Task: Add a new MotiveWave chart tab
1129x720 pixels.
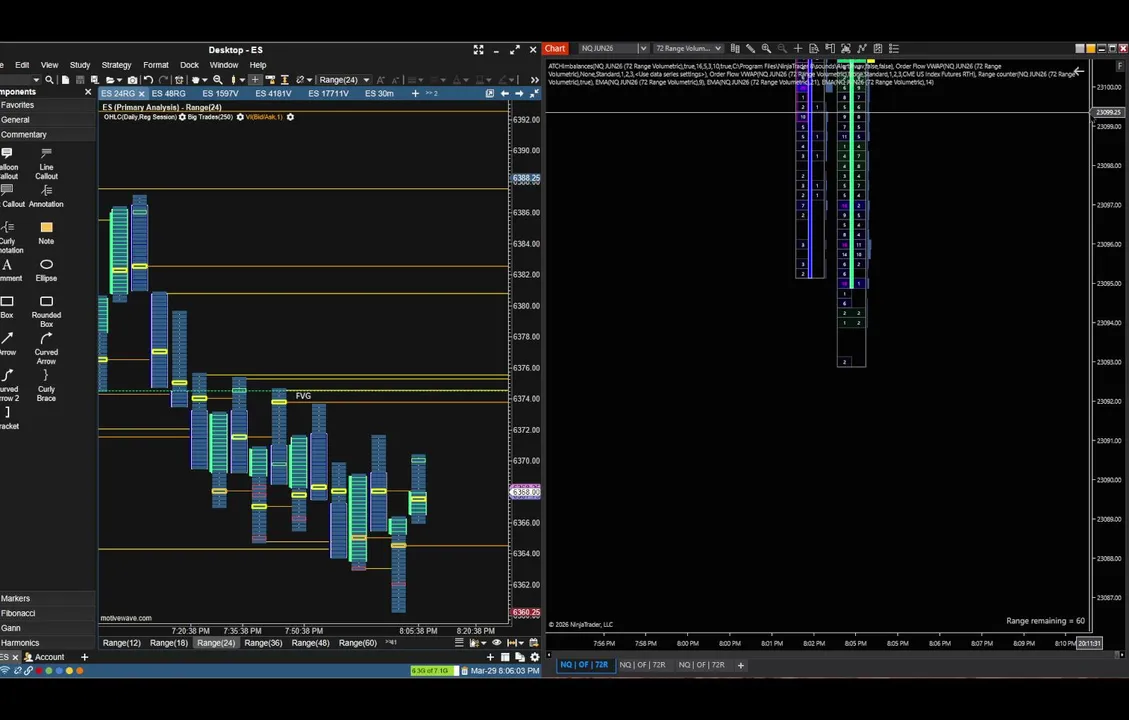Action: coord(415,94)
